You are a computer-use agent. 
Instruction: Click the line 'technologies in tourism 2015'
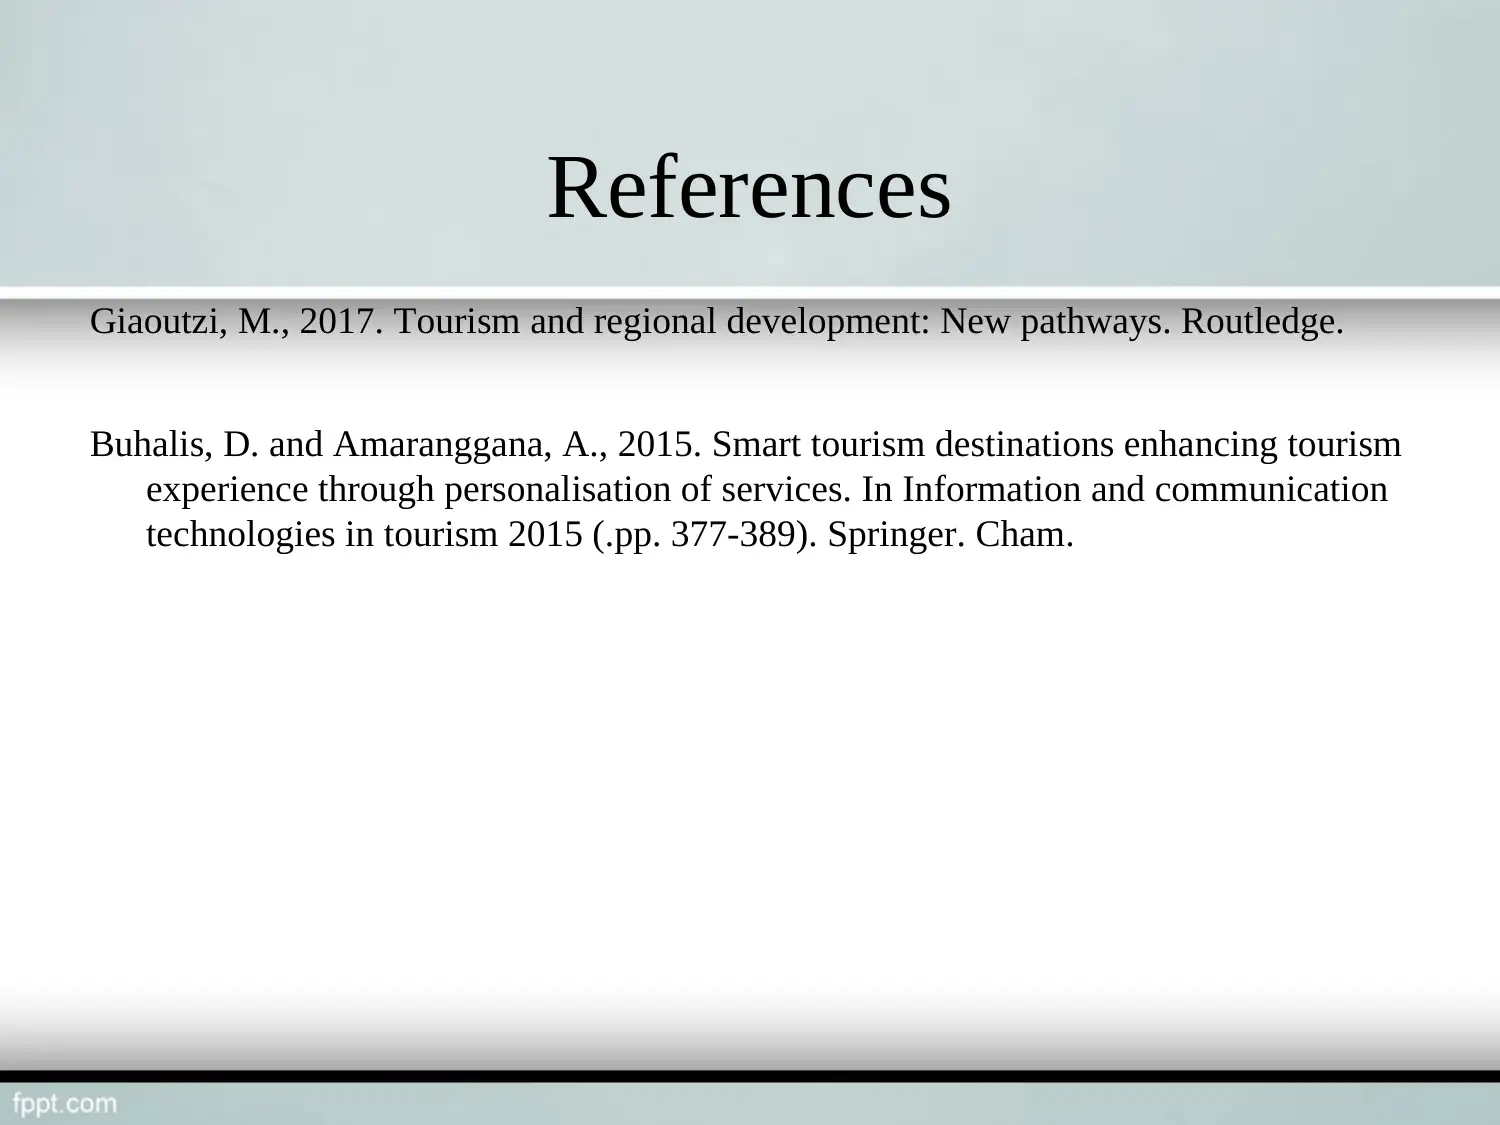click(x=610, y=534)
